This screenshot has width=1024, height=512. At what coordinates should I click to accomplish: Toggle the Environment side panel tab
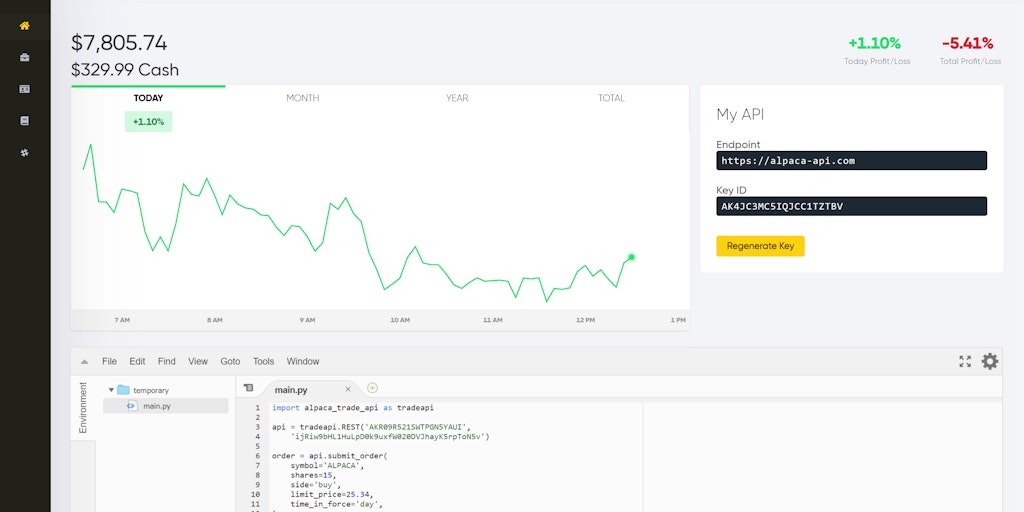coord(83,408)
